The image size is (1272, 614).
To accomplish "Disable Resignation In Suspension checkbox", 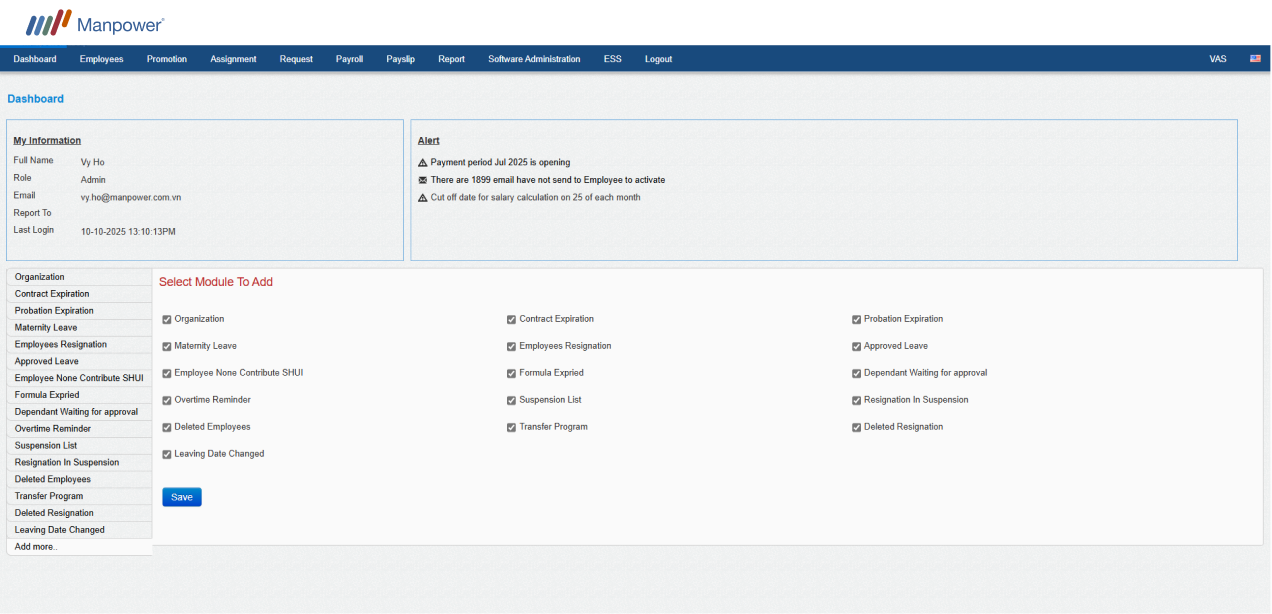I will click(x=857, y=401).
